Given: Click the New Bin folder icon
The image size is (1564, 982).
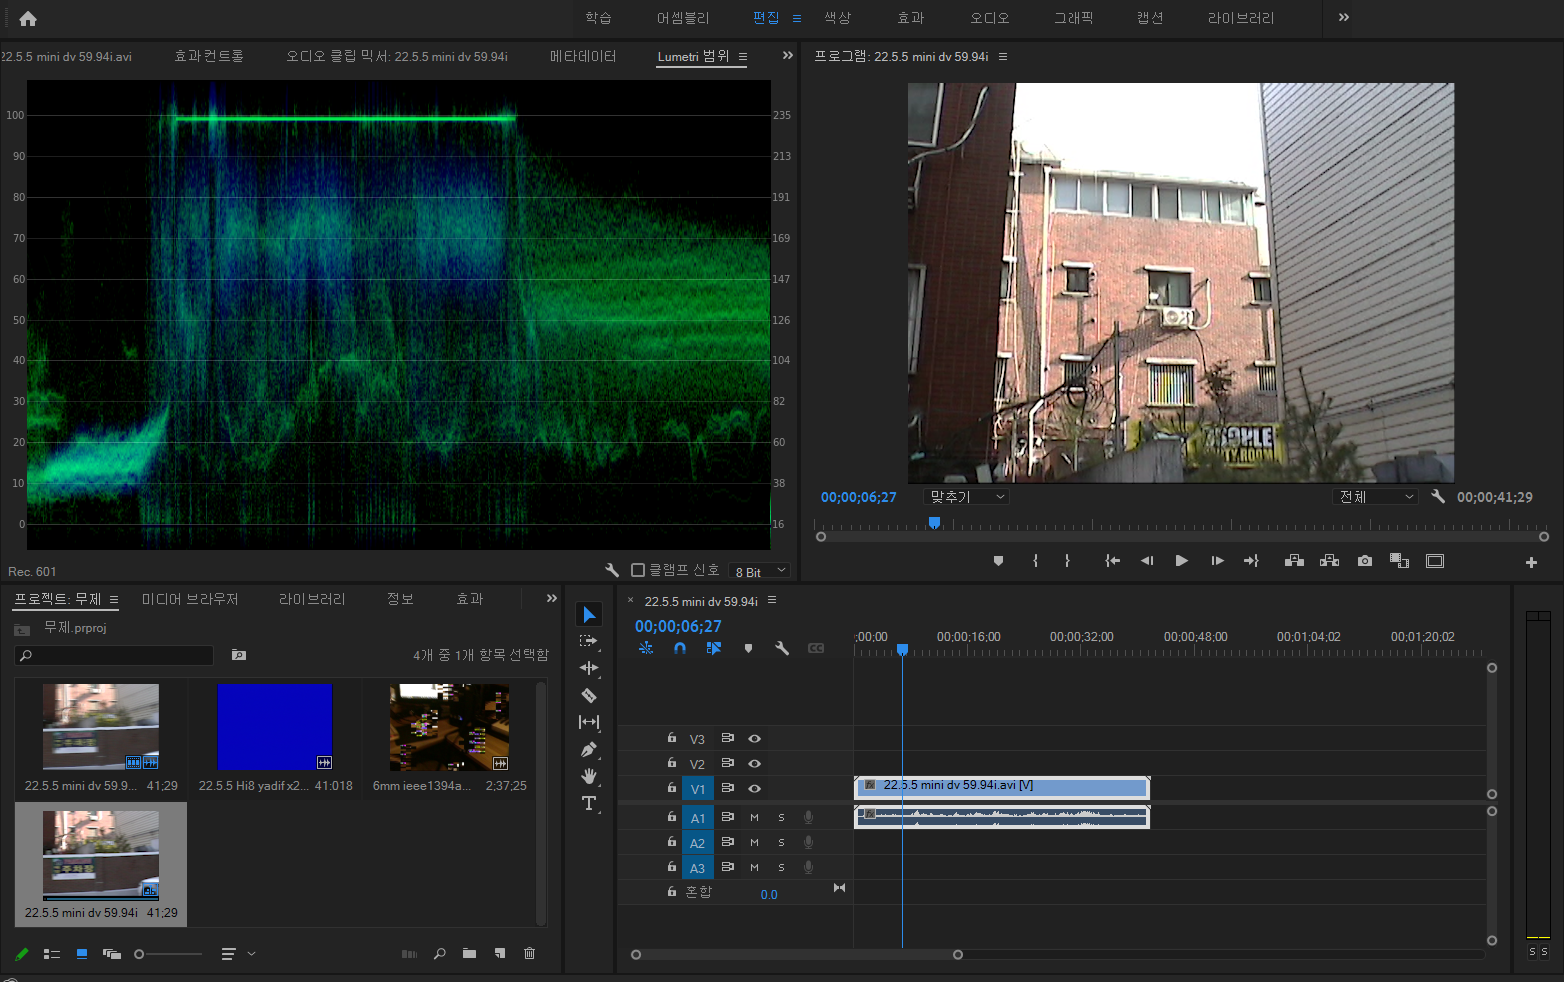Looking at the screenshot, I should coord(469,954).
